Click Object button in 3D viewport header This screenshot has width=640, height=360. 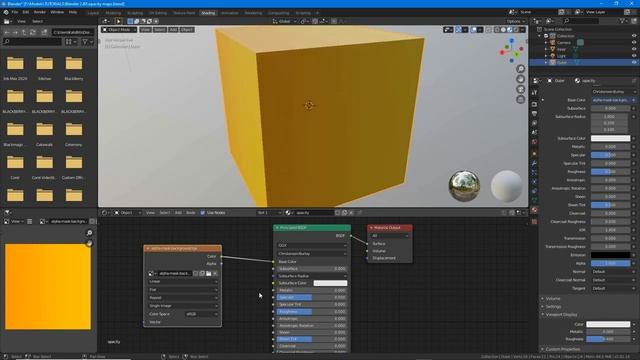click(x=187, y=30)
